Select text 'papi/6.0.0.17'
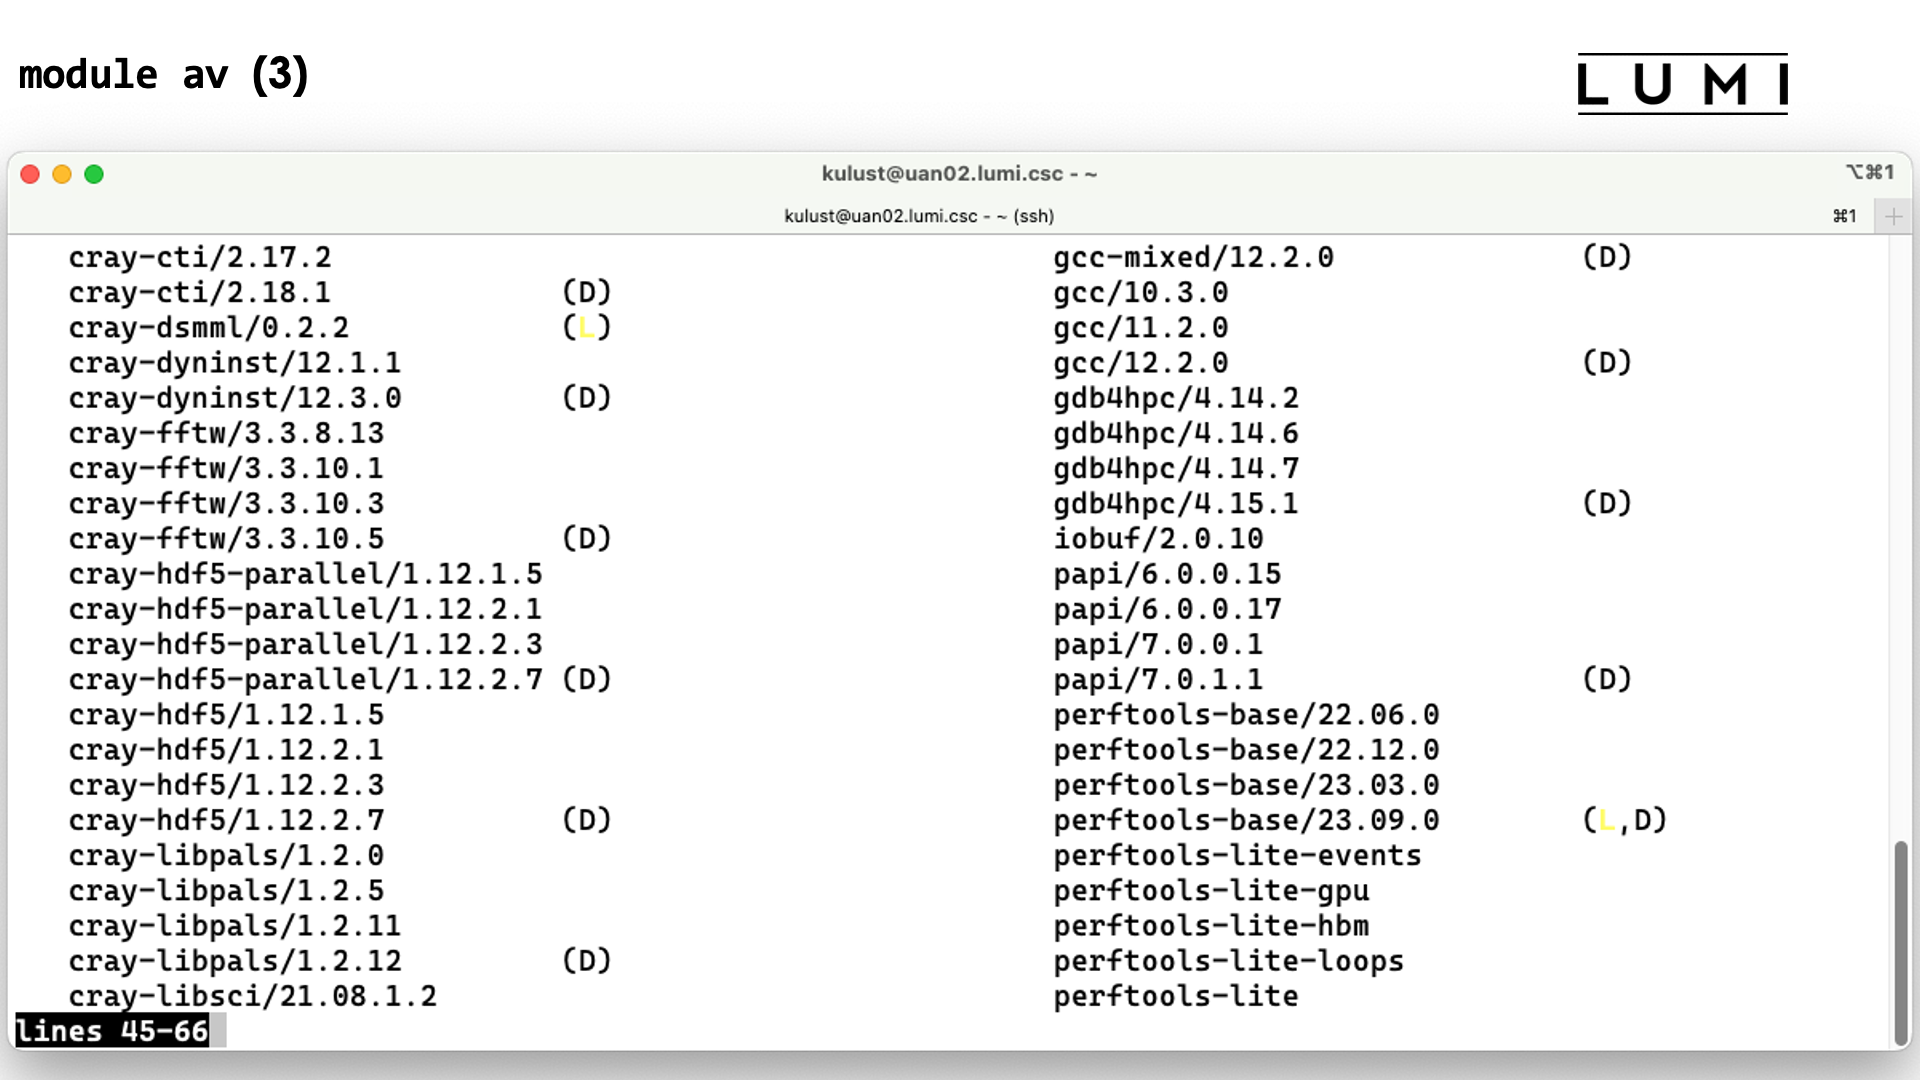1920x1080 pixels. 1168,609
